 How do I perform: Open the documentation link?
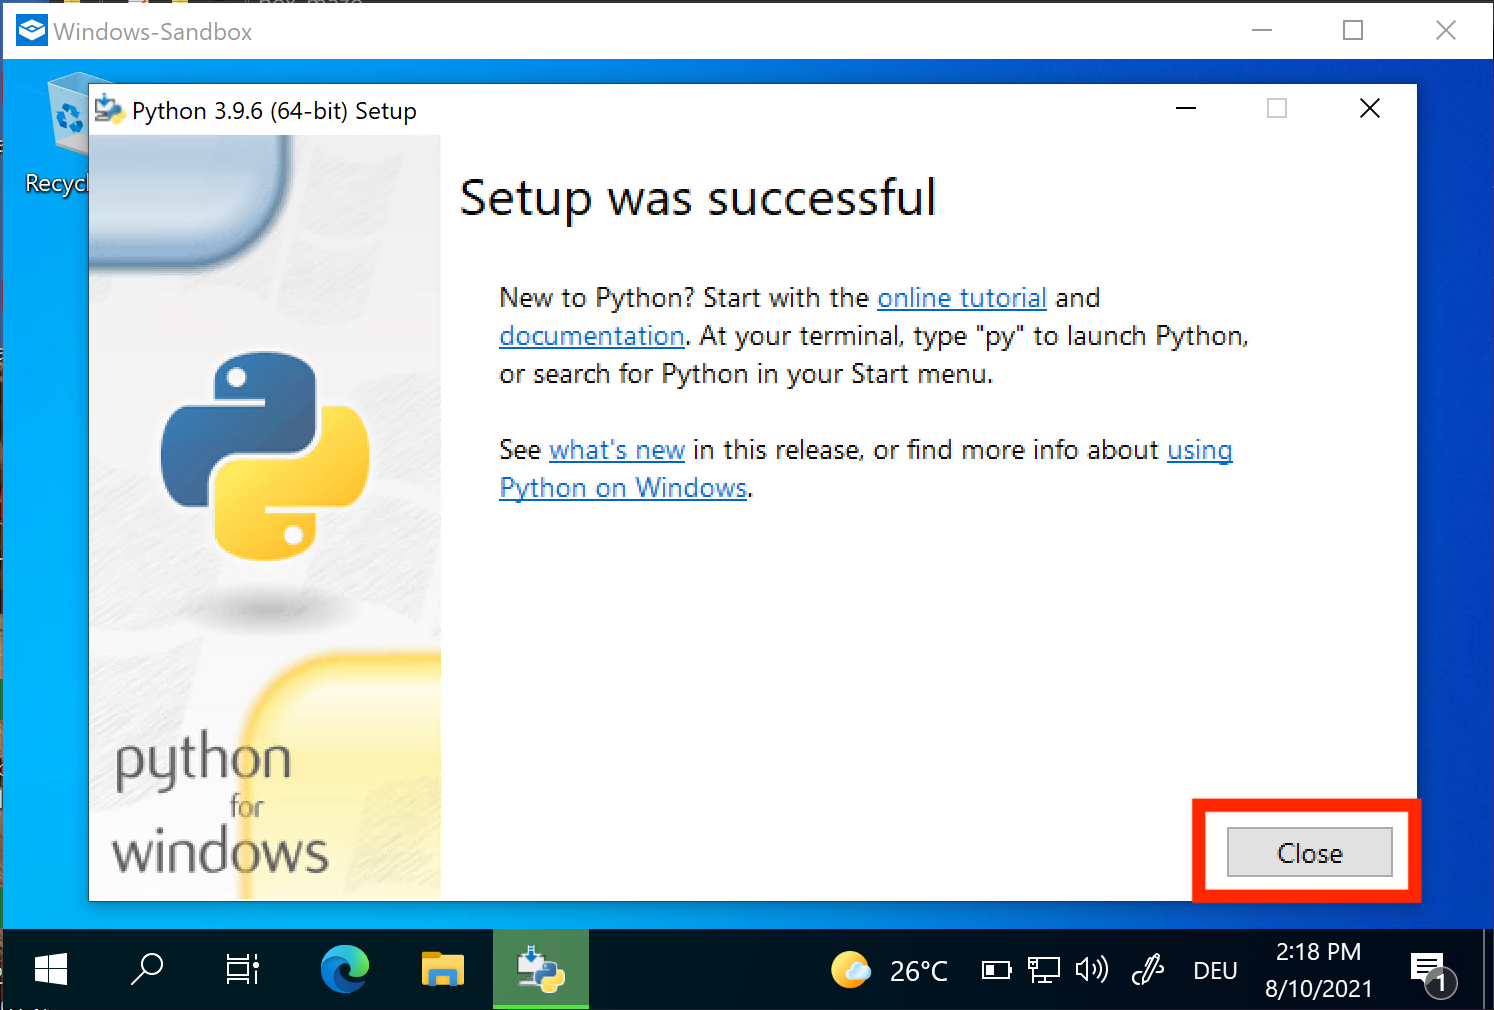tap(592, 336)
